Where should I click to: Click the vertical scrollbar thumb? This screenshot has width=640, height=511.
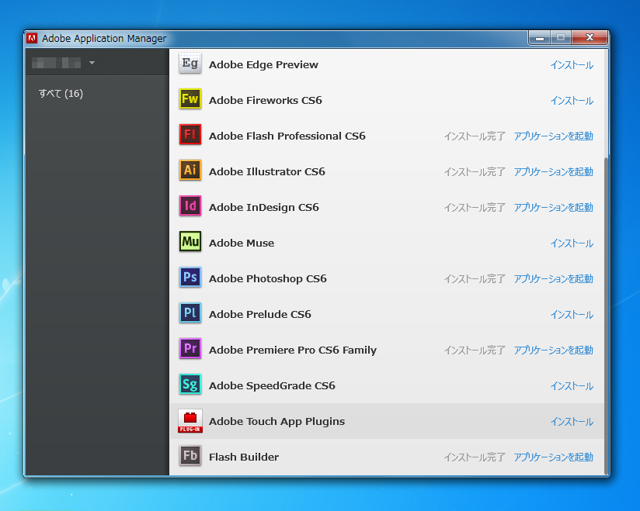[x=606, y=314]
